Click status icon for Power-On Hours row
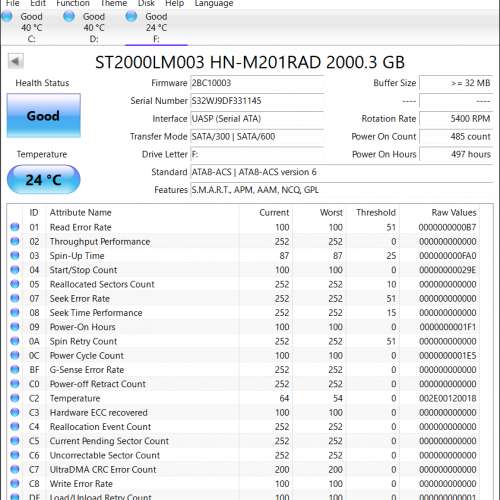This screenshot has height=500, width=500. point(15,327)
